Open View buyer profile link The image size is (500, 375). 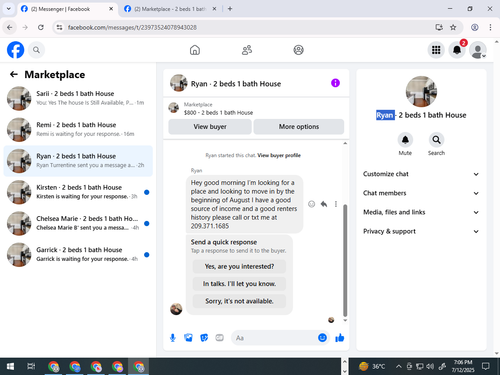[279, 155]
